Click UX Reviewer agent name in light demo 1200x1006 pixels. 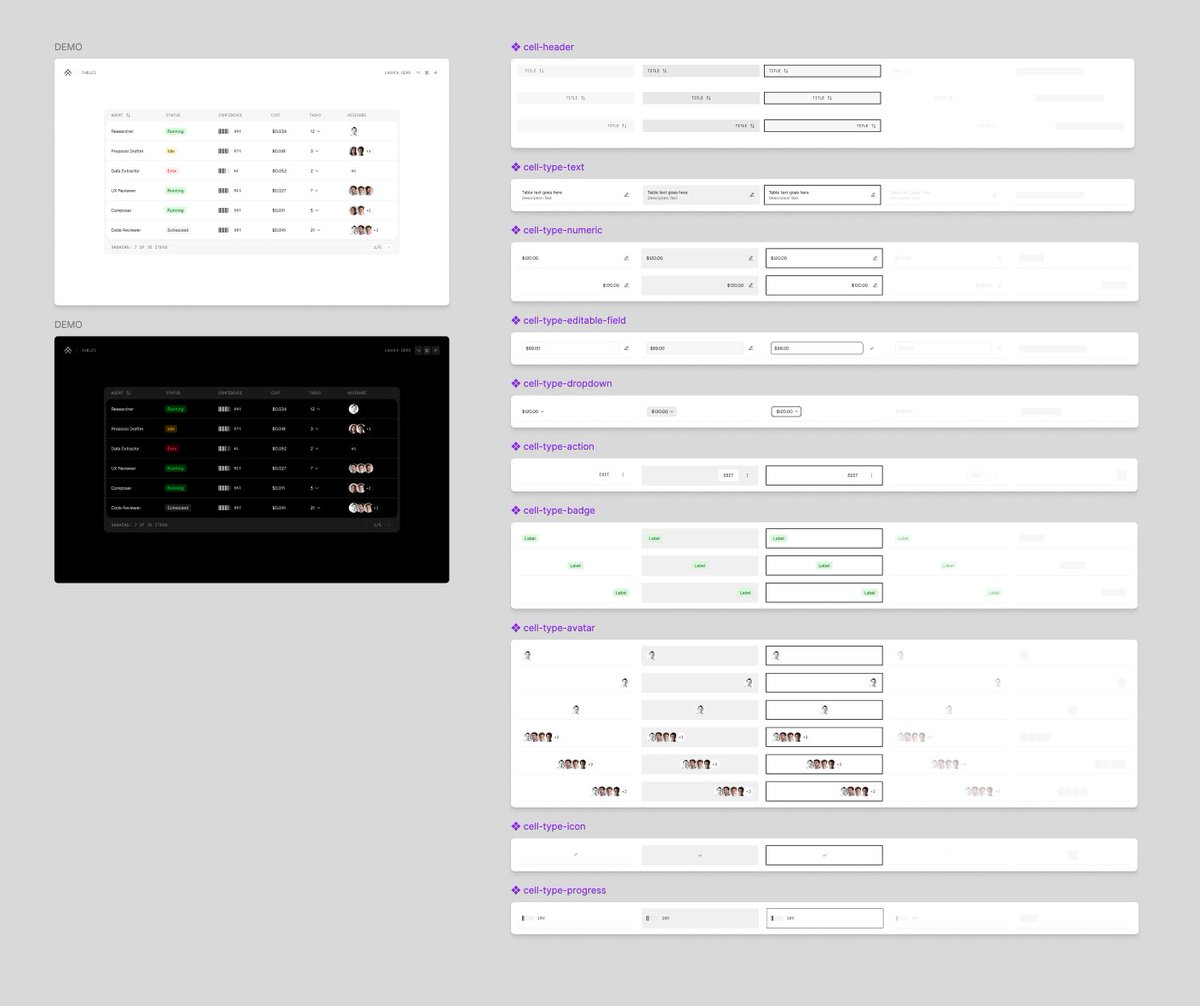pos(123,190)
